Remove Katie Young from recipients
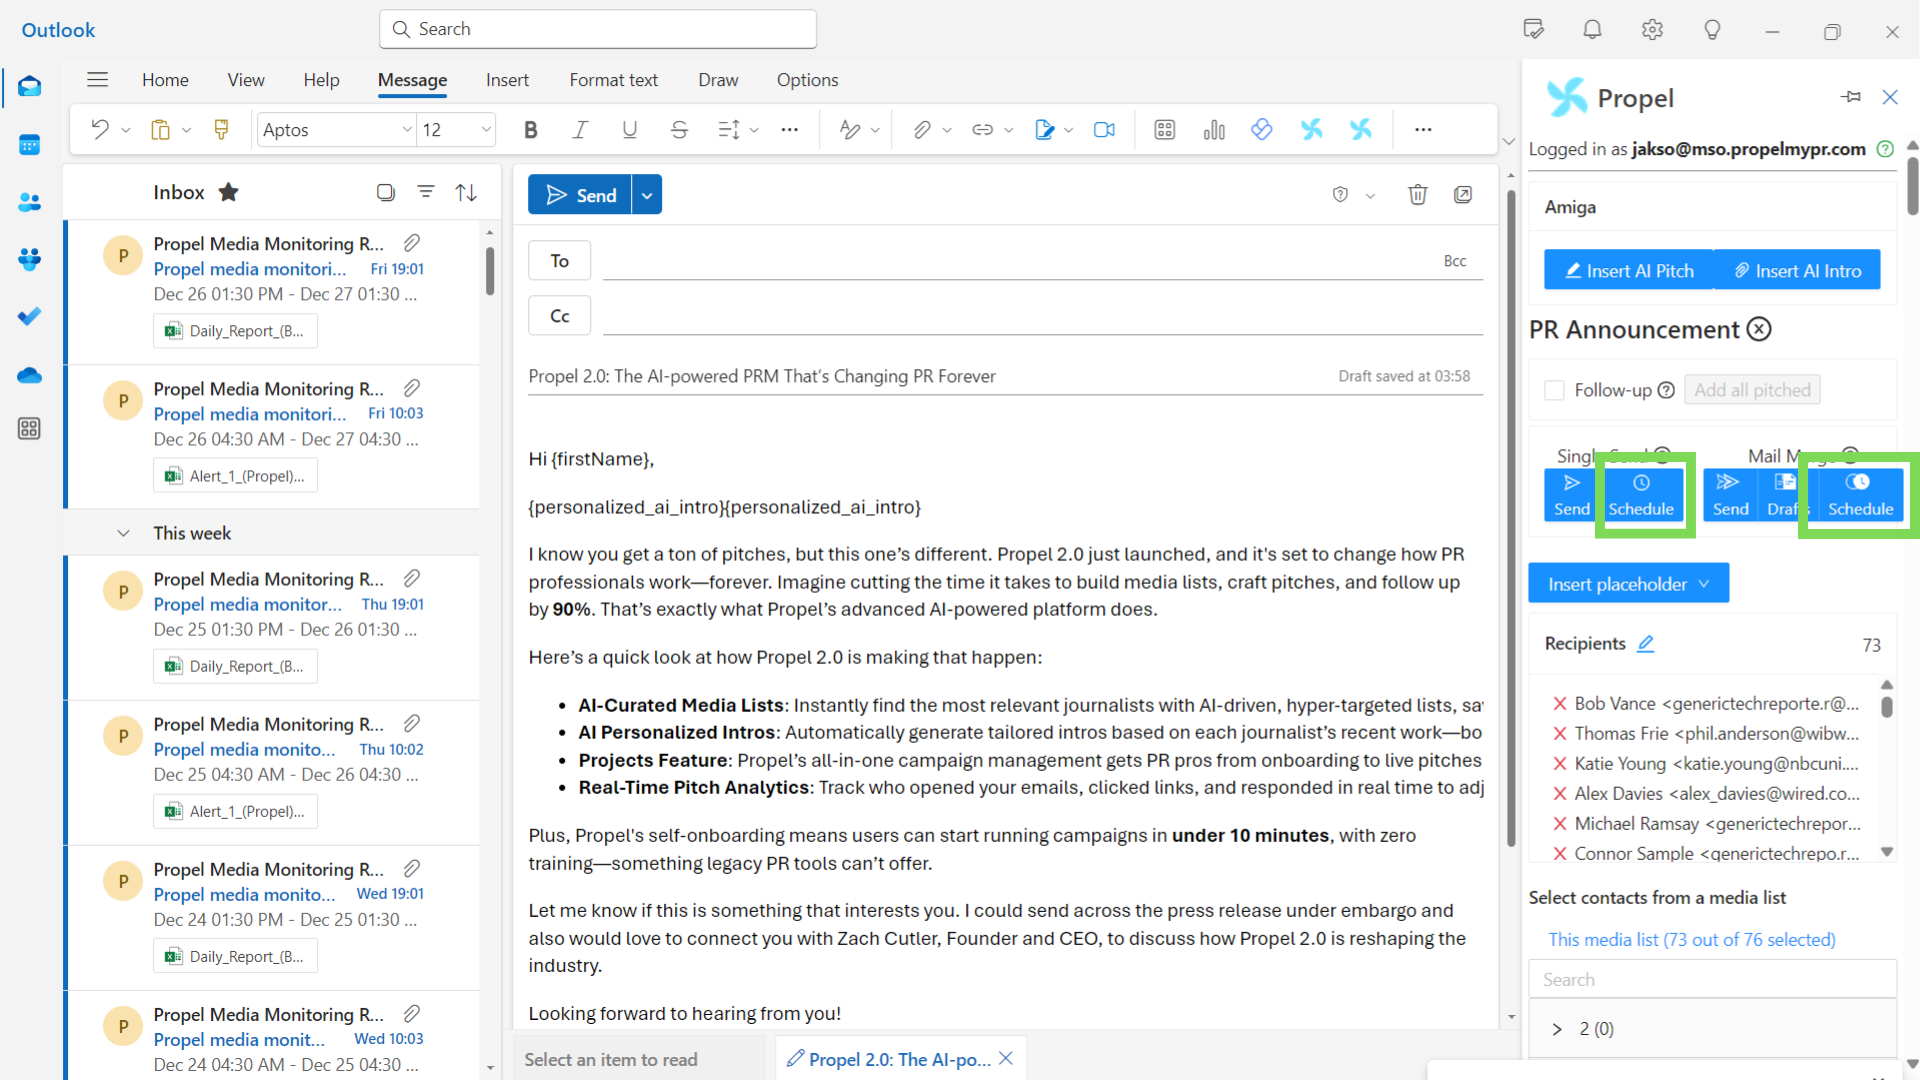This screenshot has height=1080, width=1920. [x=1559, y=763]
